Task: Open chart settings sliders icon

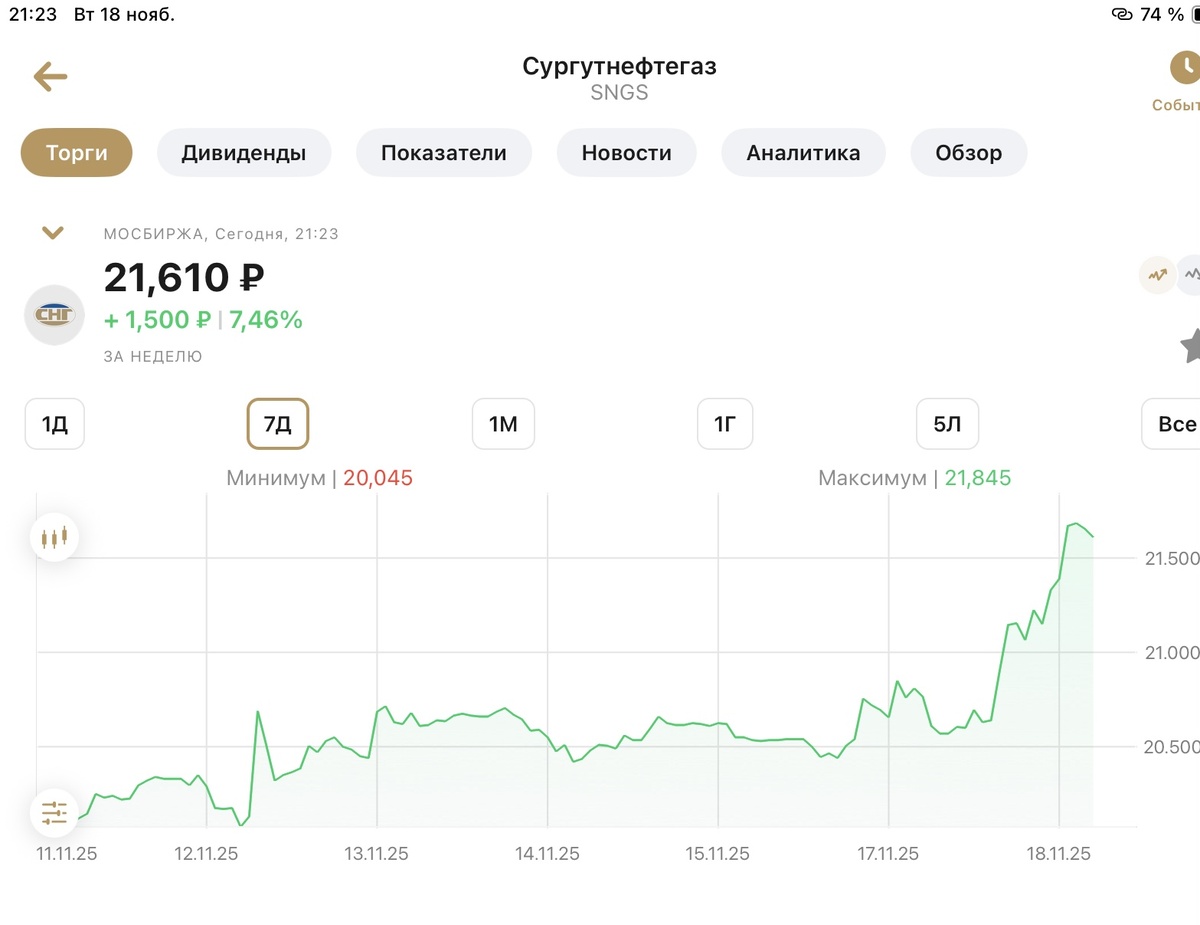Action: (x=54, y=812)
